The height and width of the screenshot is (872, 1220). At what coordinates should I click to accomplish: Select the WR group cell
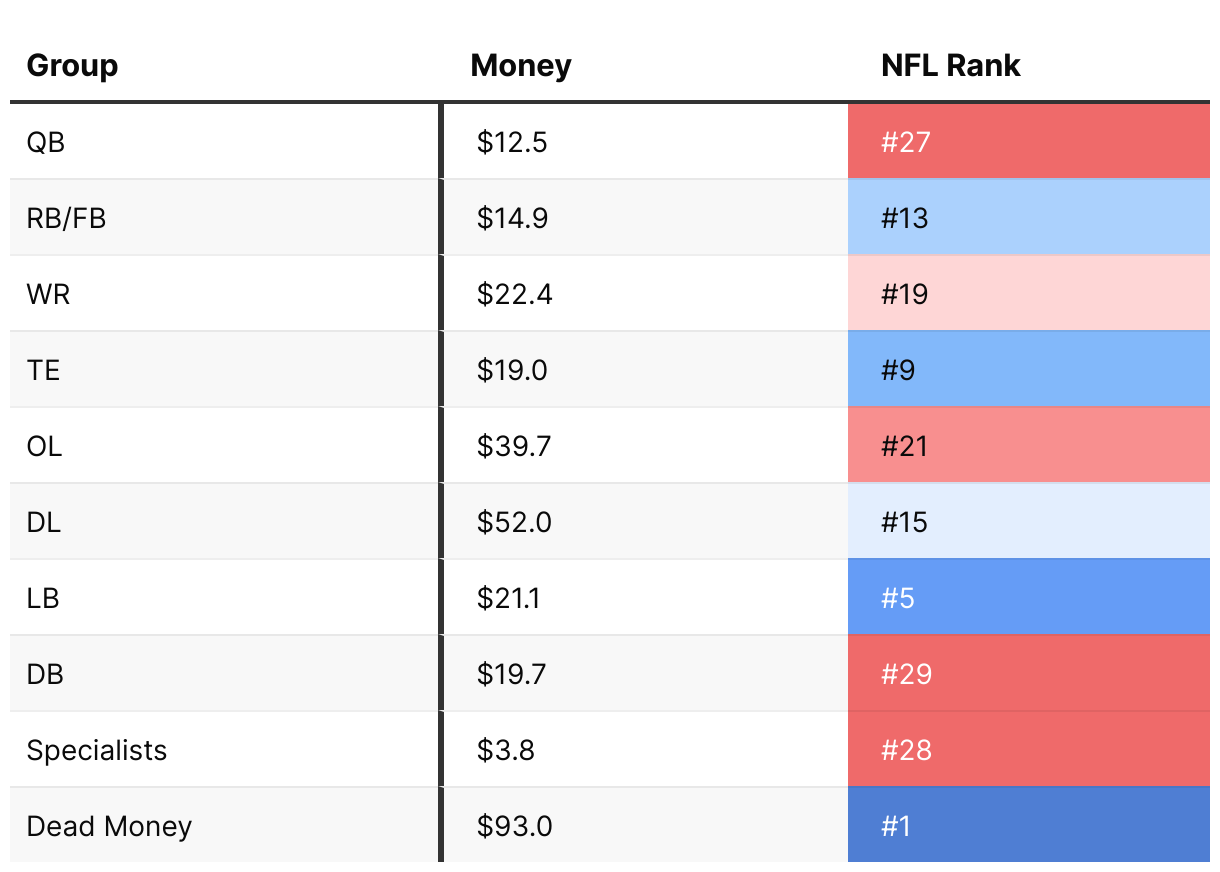point(49,294)
